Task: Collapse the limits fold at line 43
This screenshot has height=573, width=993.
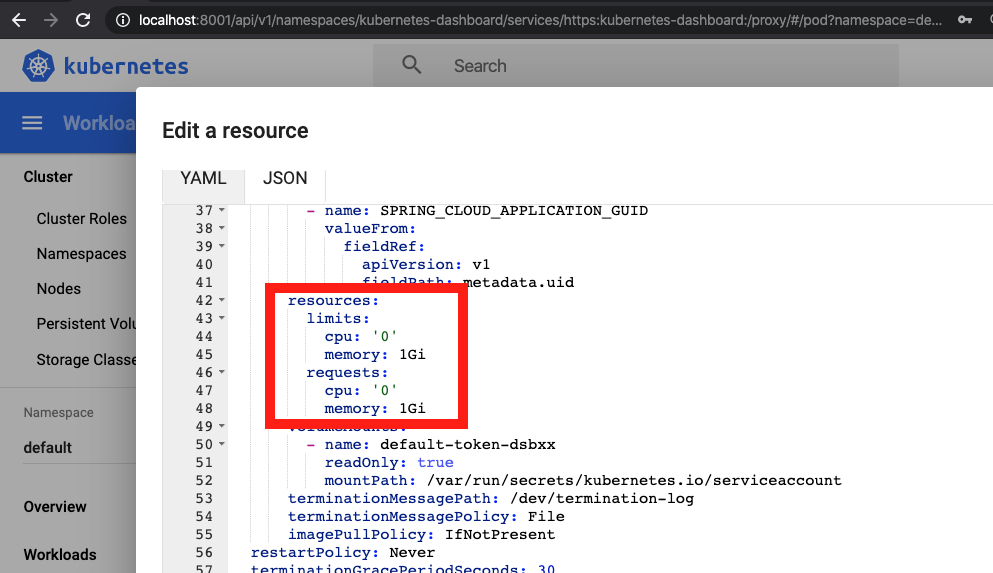Action: coord(222,318)
